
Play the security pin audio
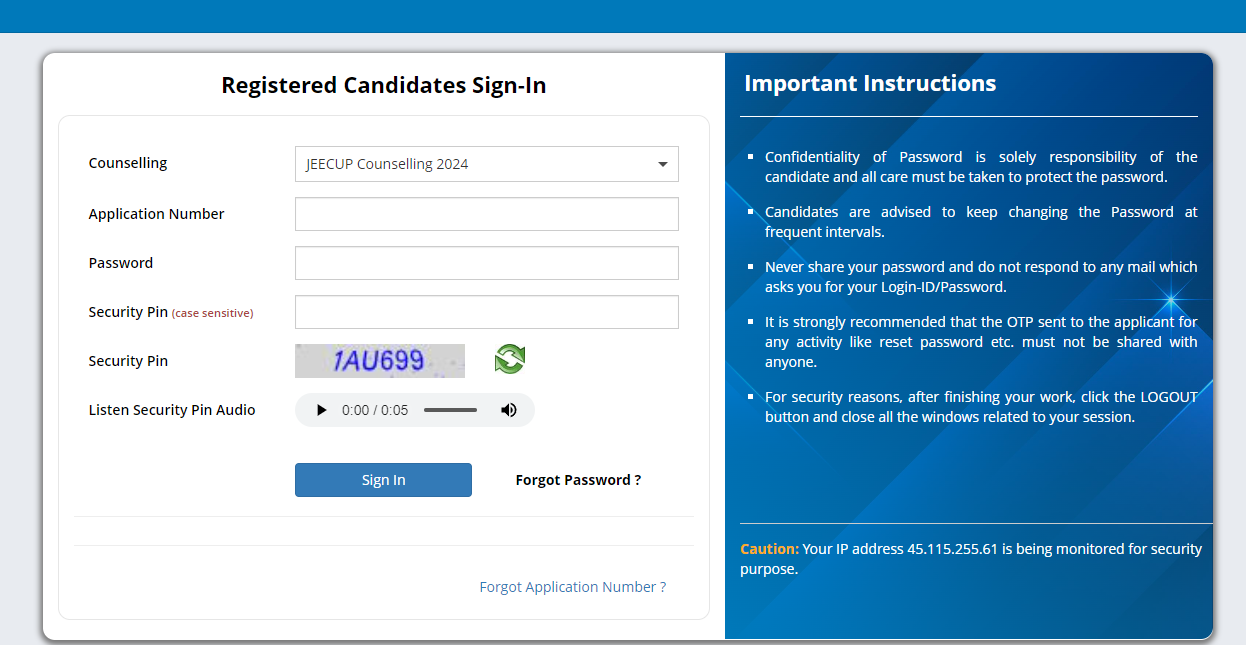click(x=321, y=410)
